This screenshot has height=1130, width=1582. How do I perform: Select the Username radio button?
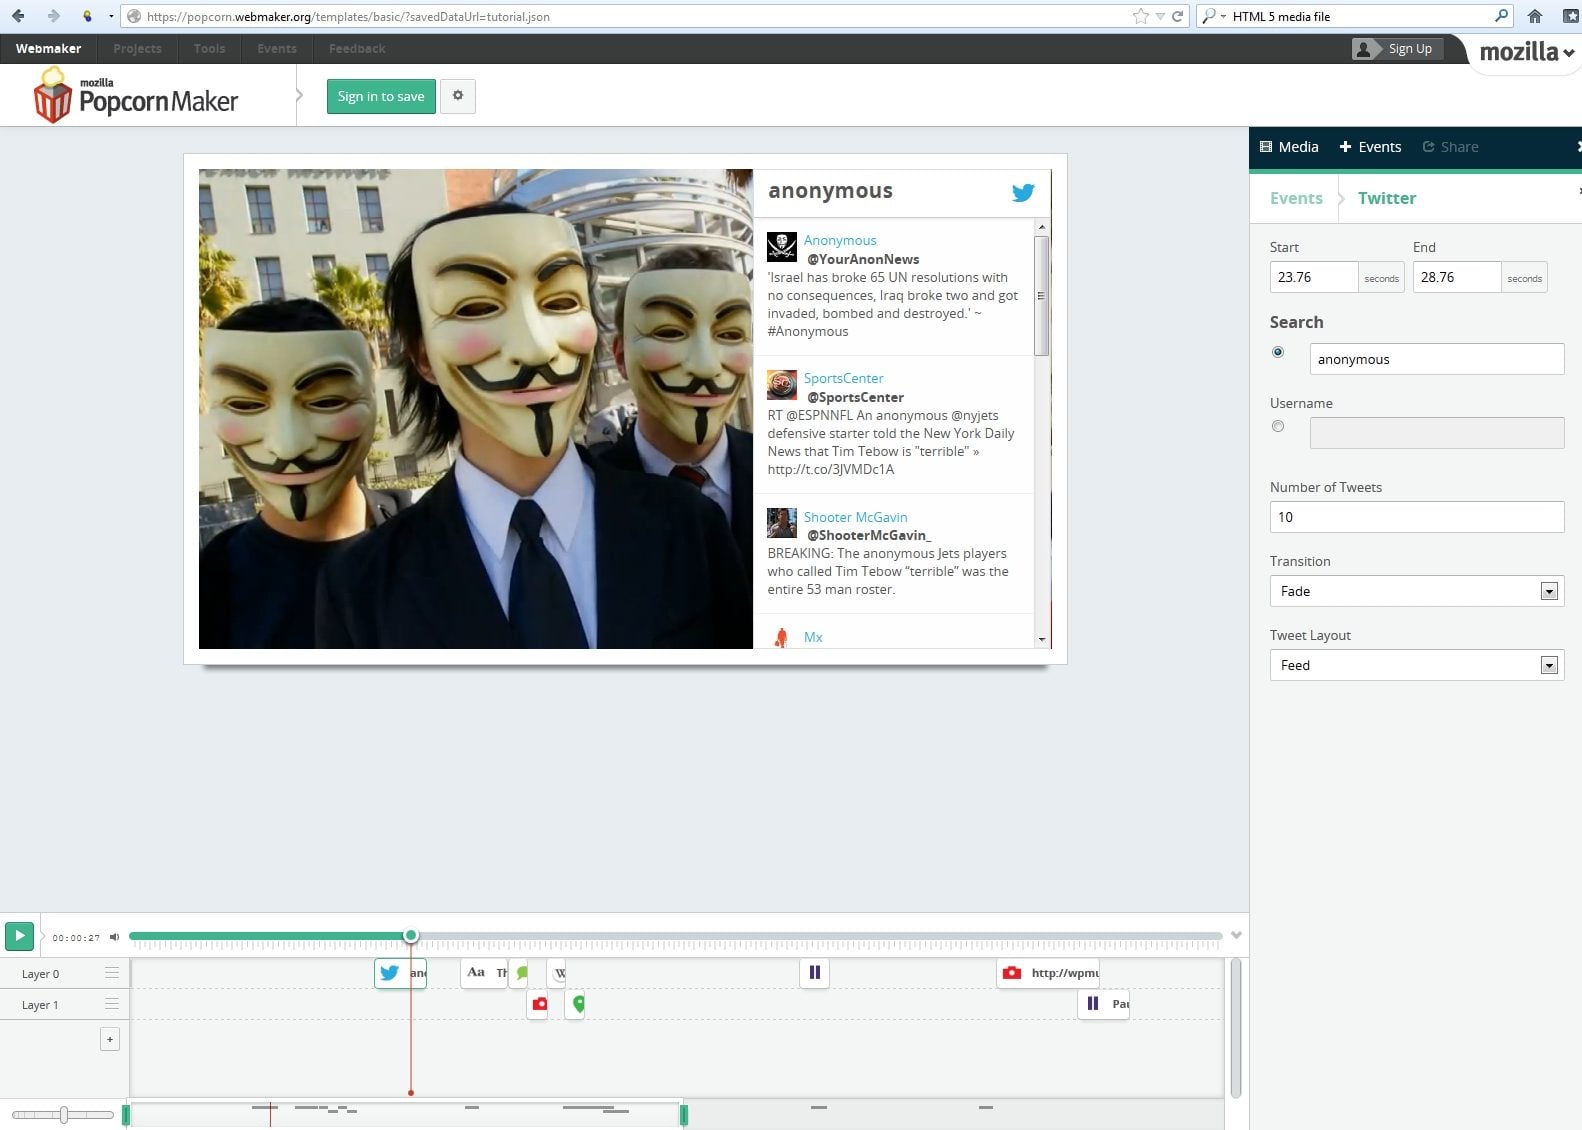(1278, 426)
